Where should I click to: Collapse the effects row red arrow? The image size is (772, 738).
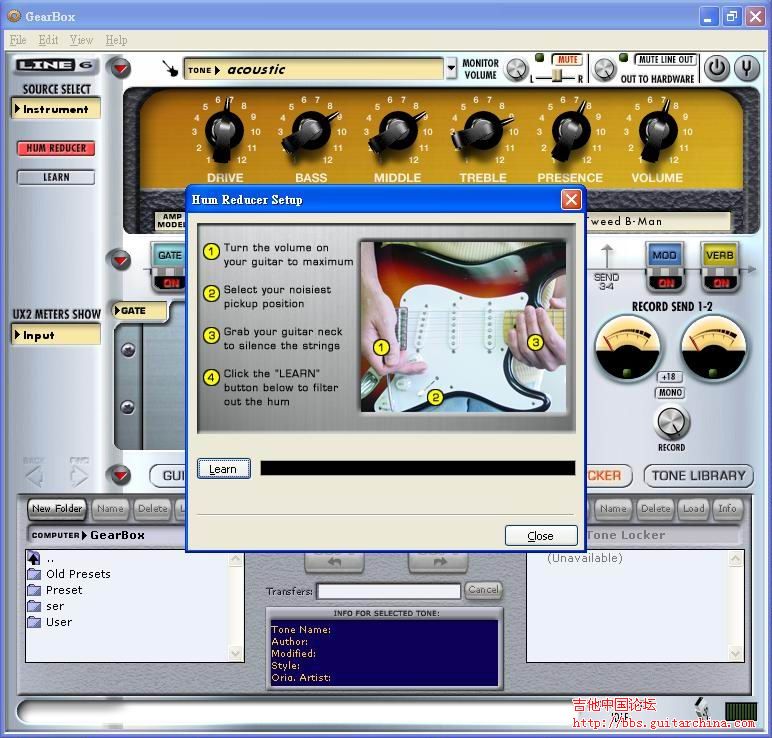point(120,260)
